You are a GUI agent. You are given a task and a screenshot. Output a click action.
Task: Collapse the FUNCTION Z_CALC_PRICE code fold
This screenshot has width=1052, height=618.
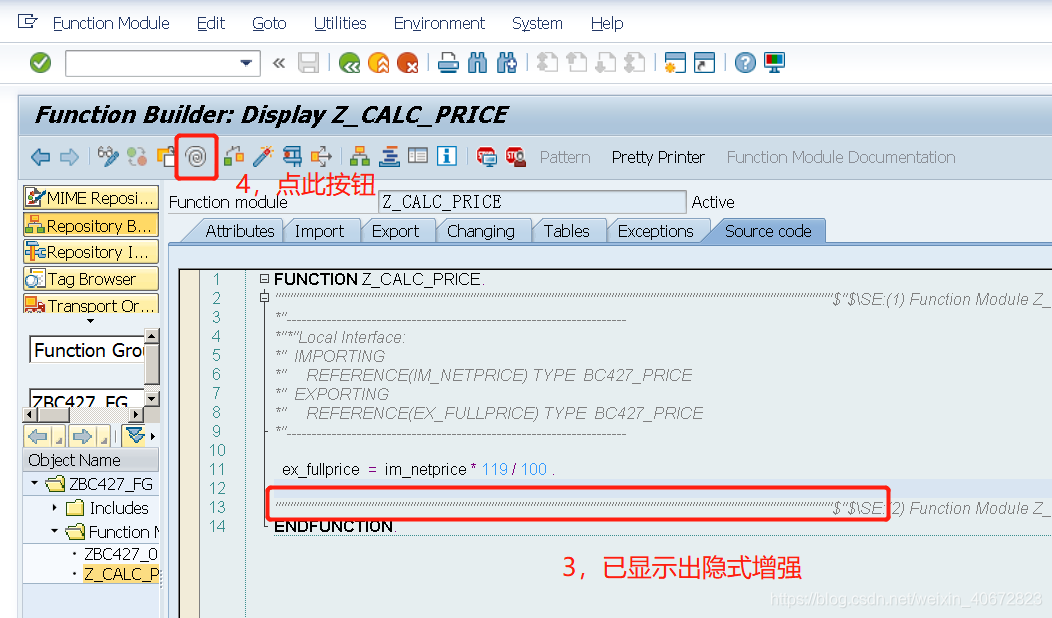pyautogui.click(x=264, y=278)
